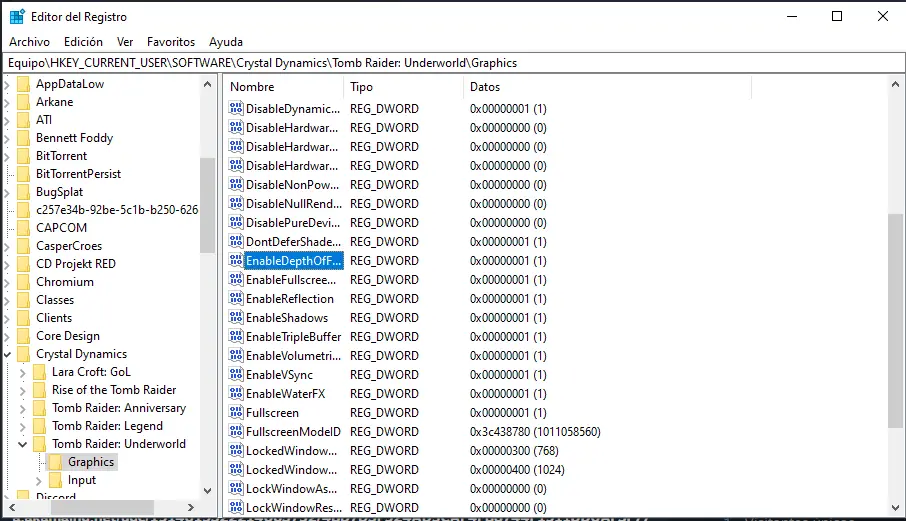Select the Bennett Foddy key
Screen dimensions: 906x521
75,138
